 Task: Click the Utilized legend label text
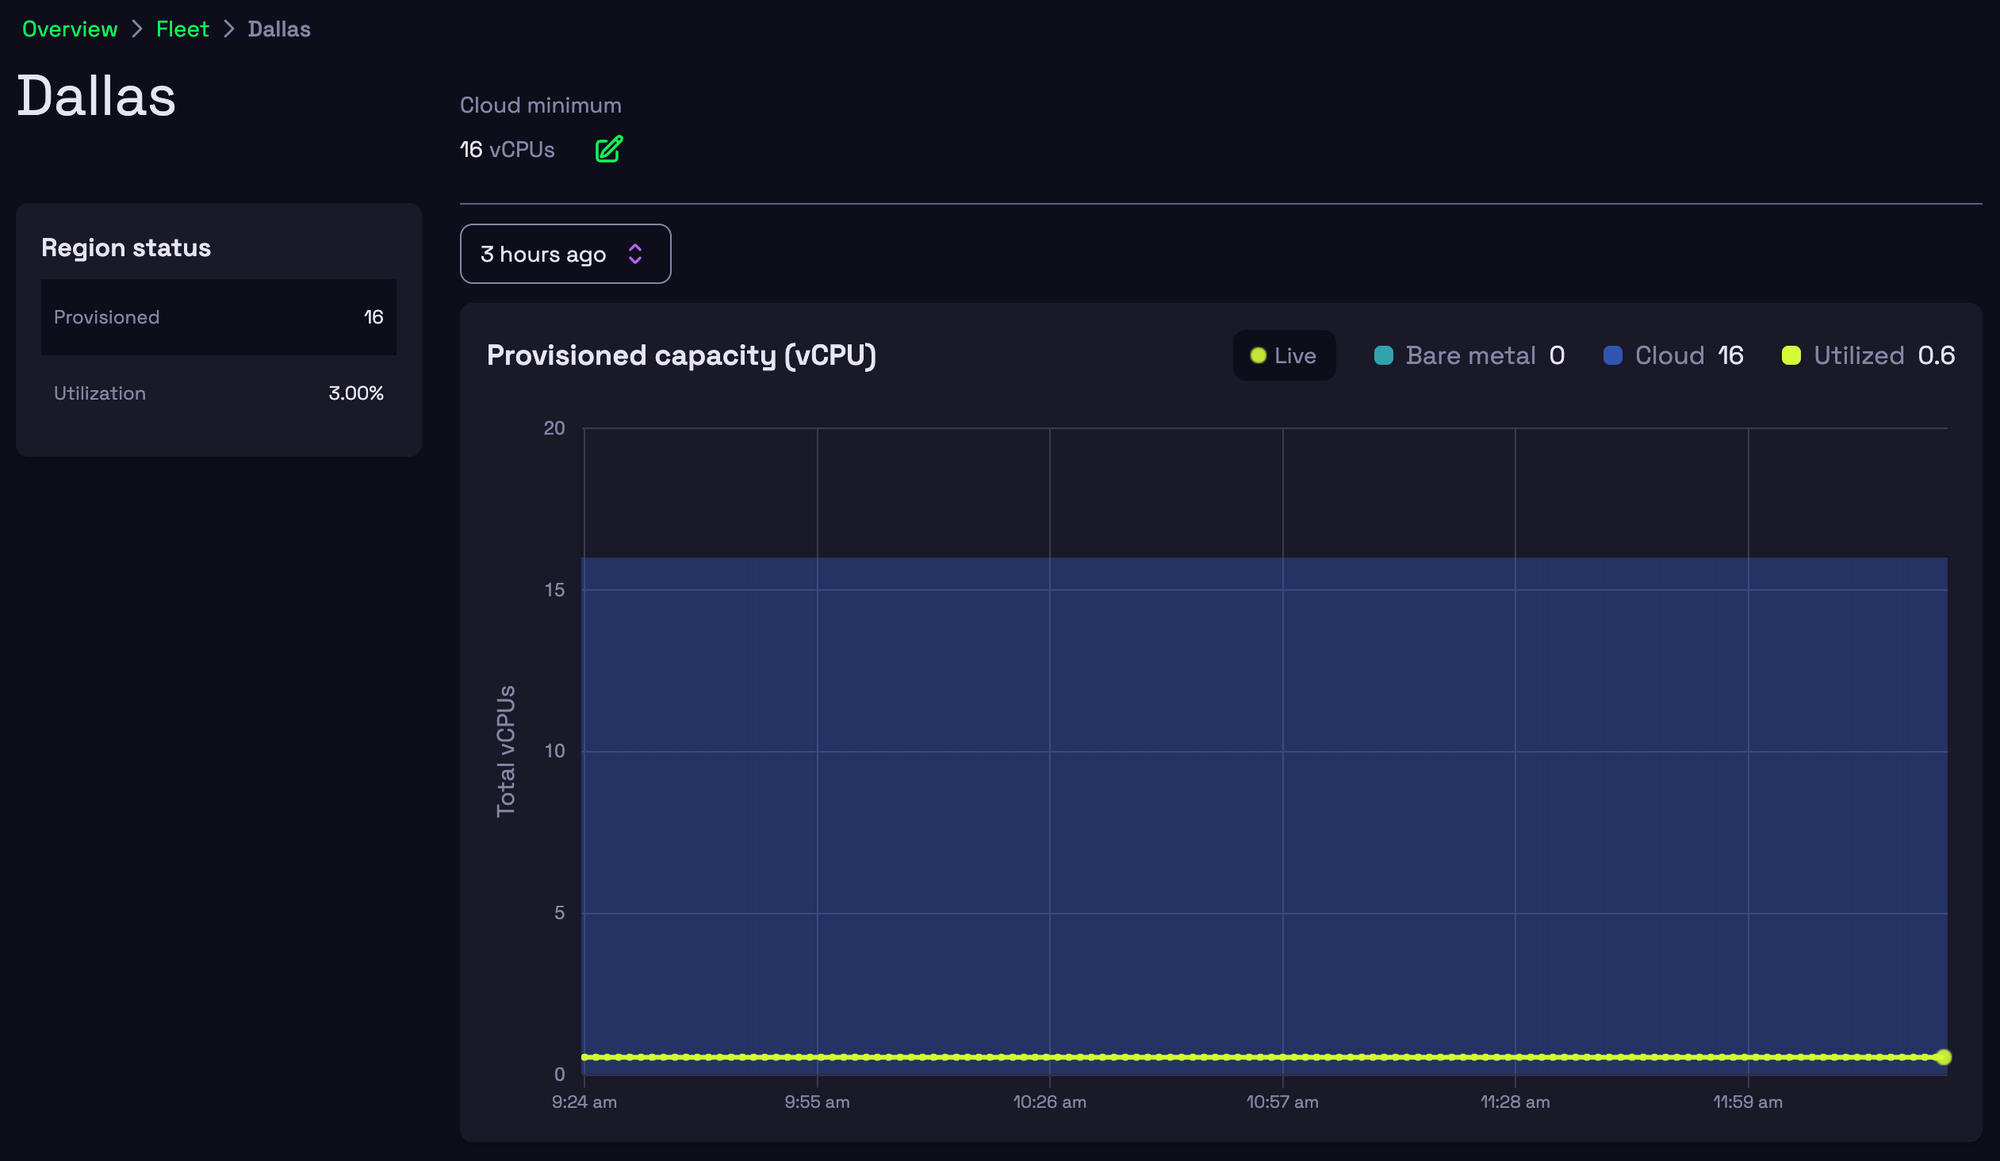(1858, 356)
